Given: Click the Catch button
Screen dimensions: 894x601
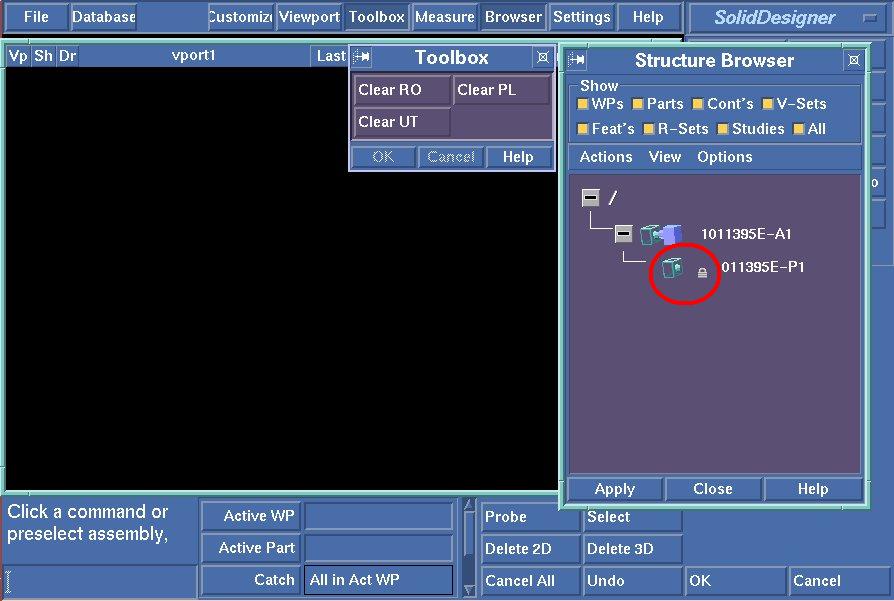Looking at the screenshot, I should click(251, 580).
